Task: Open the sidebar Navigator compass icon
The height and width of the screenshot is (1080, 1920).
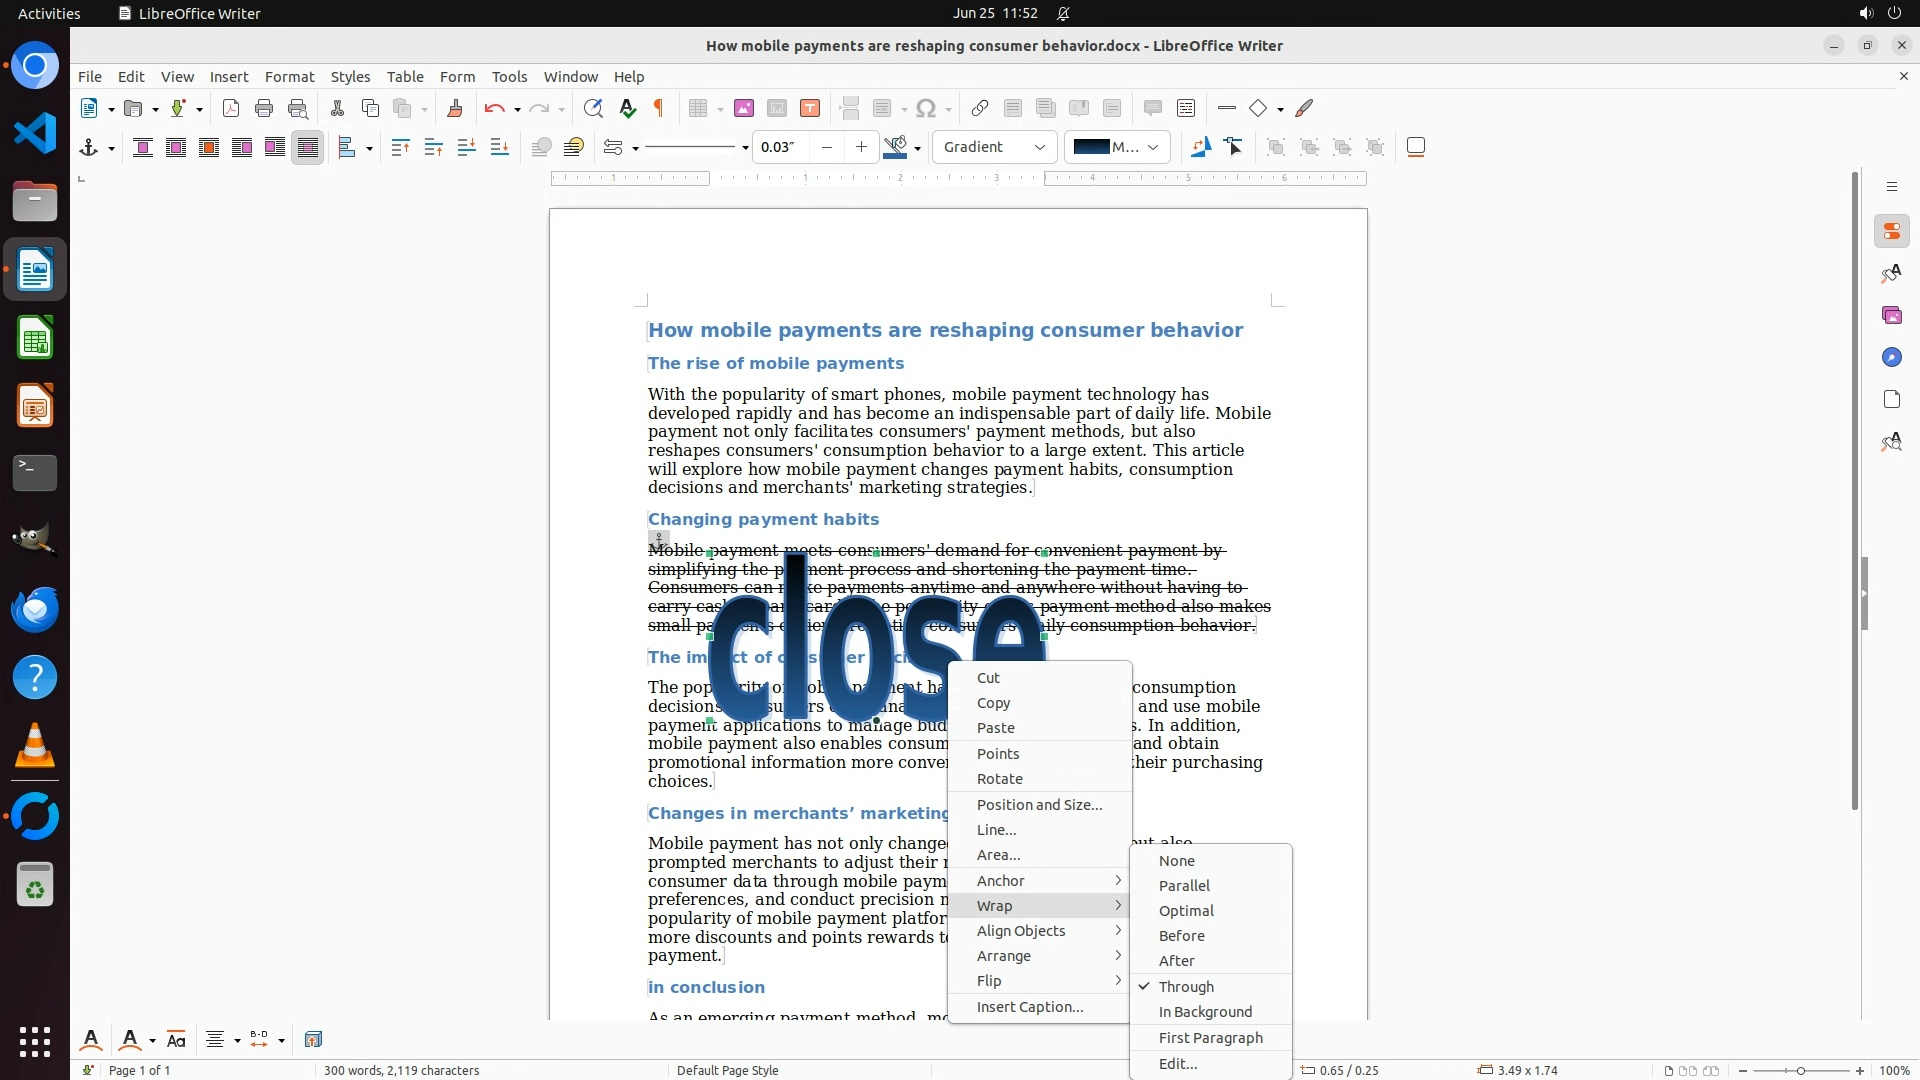Action: pos(1891,358)
